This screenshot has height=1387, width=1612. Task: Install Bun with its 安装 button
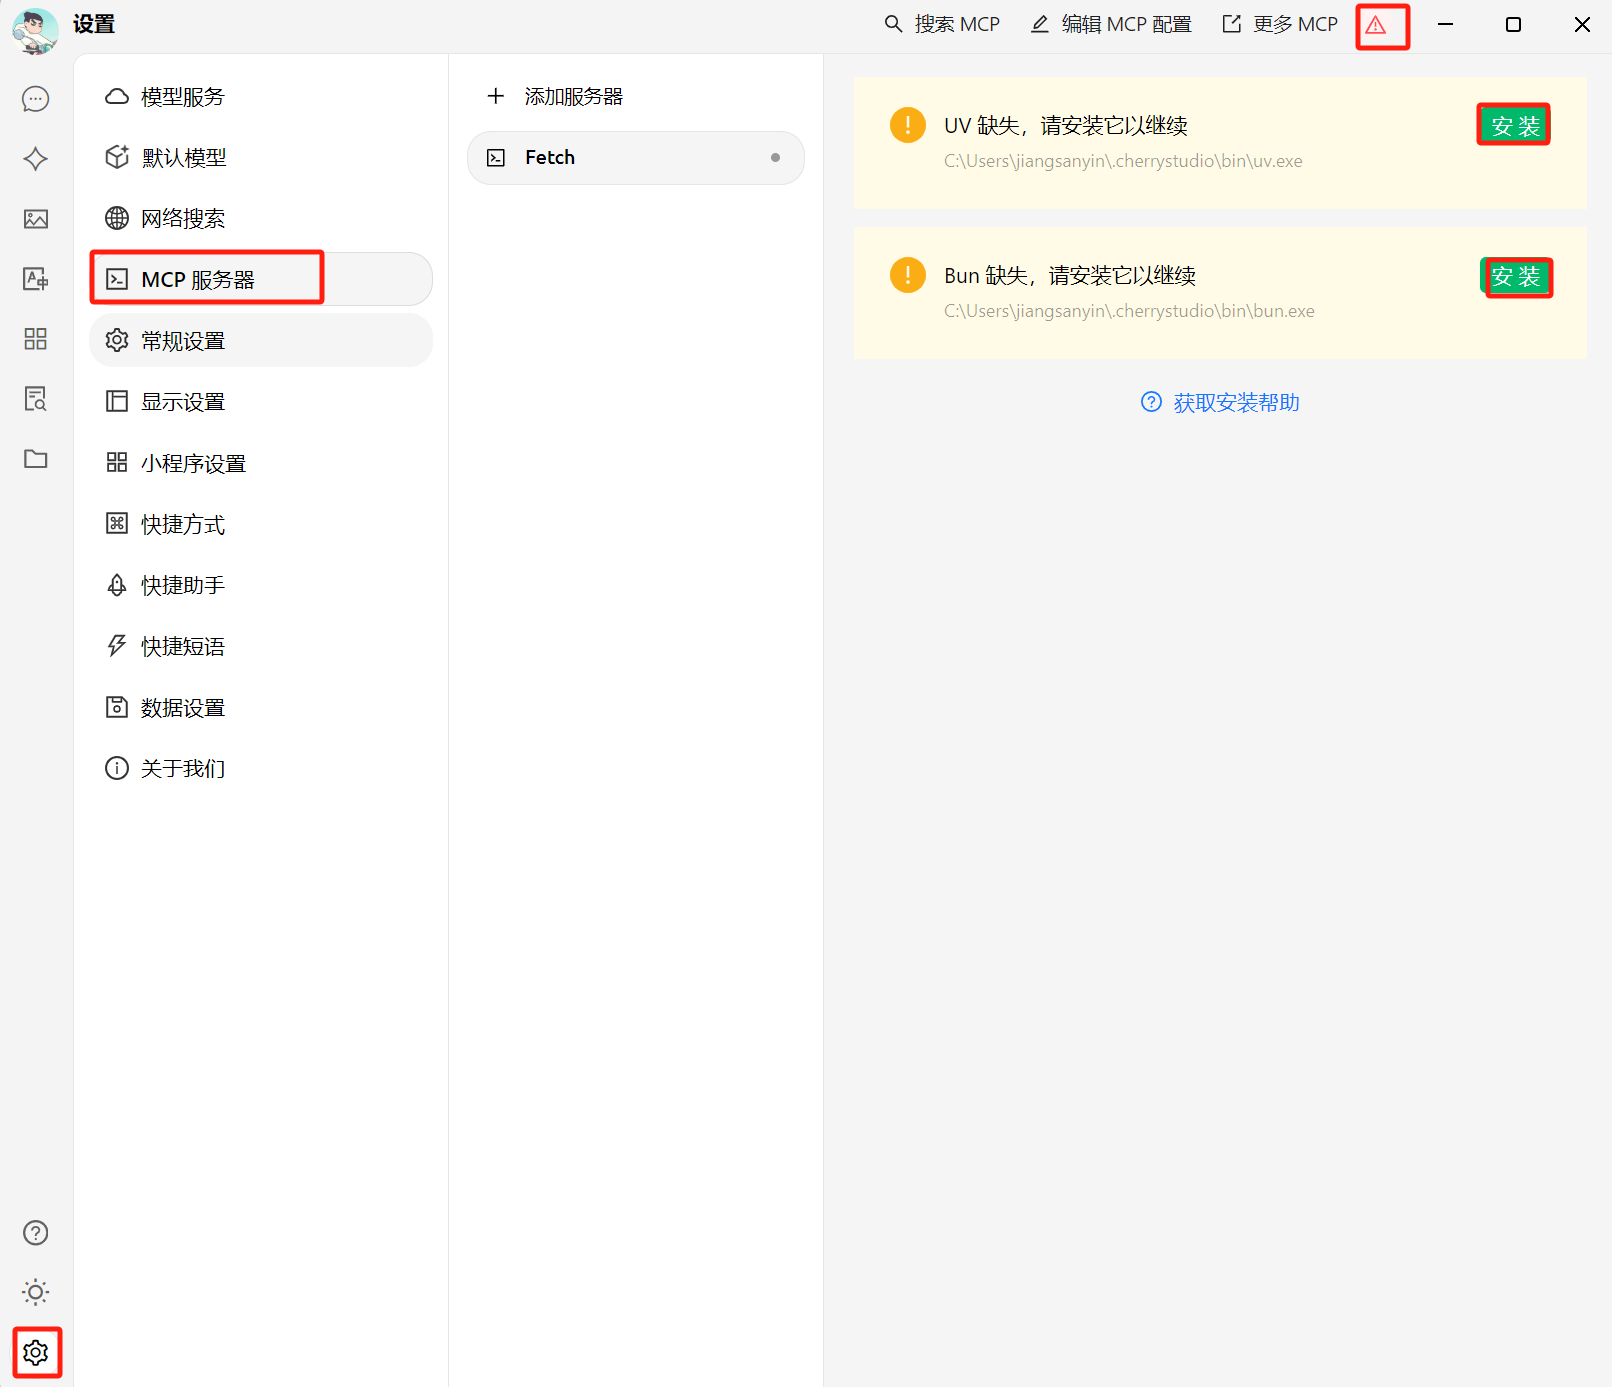coord(1516,276)
